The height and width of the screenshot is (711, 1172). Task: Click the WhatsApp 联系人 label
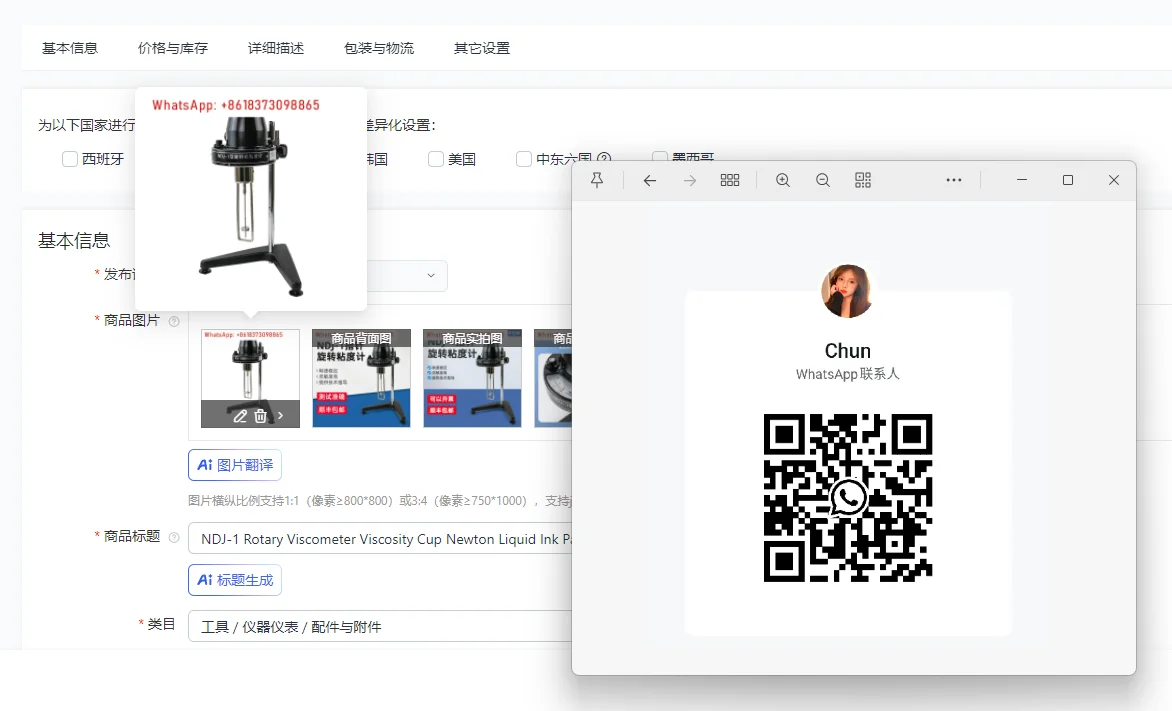tap(848, 374)
